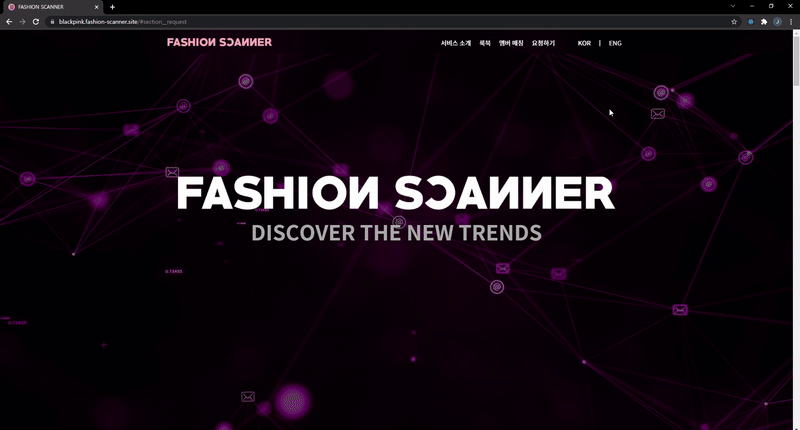Viewport: 800px width, 430px height.
Task: Open the Chrome three-dot menu
Action: point(790,22)
